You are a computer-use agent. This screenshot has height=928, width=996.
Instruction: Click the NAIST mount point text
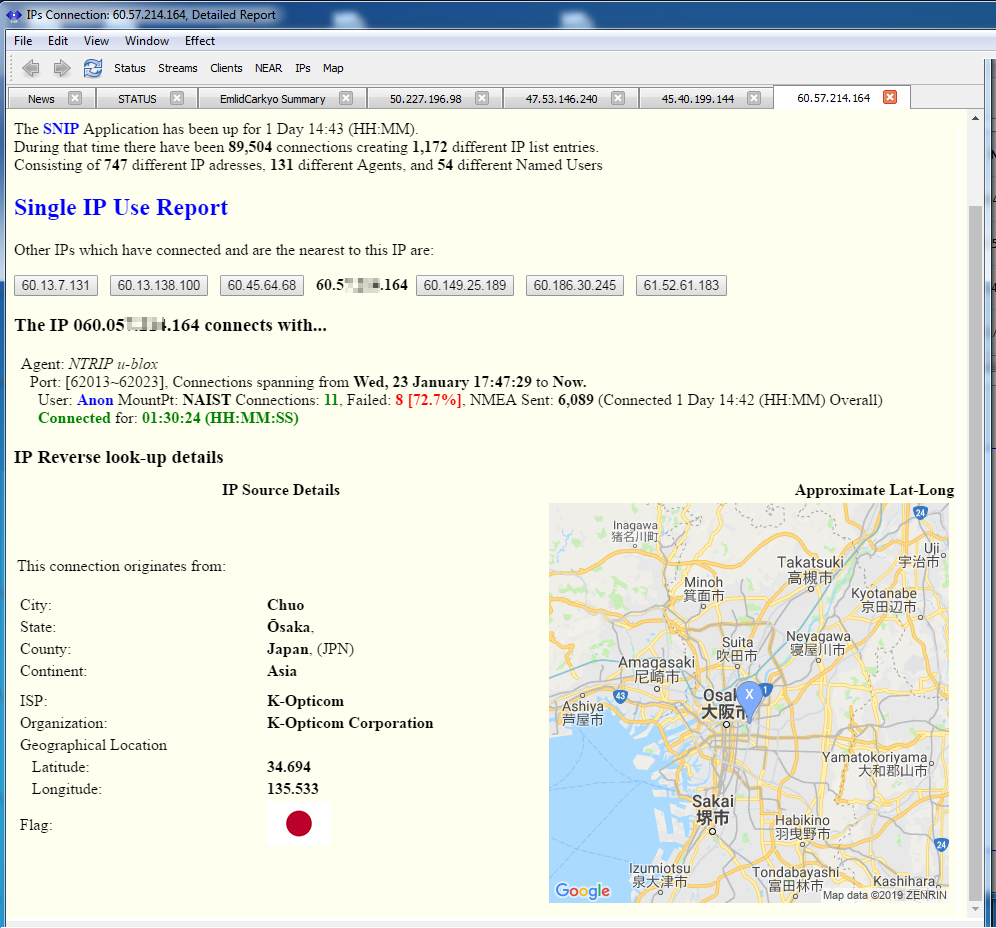tap(206, 400)
